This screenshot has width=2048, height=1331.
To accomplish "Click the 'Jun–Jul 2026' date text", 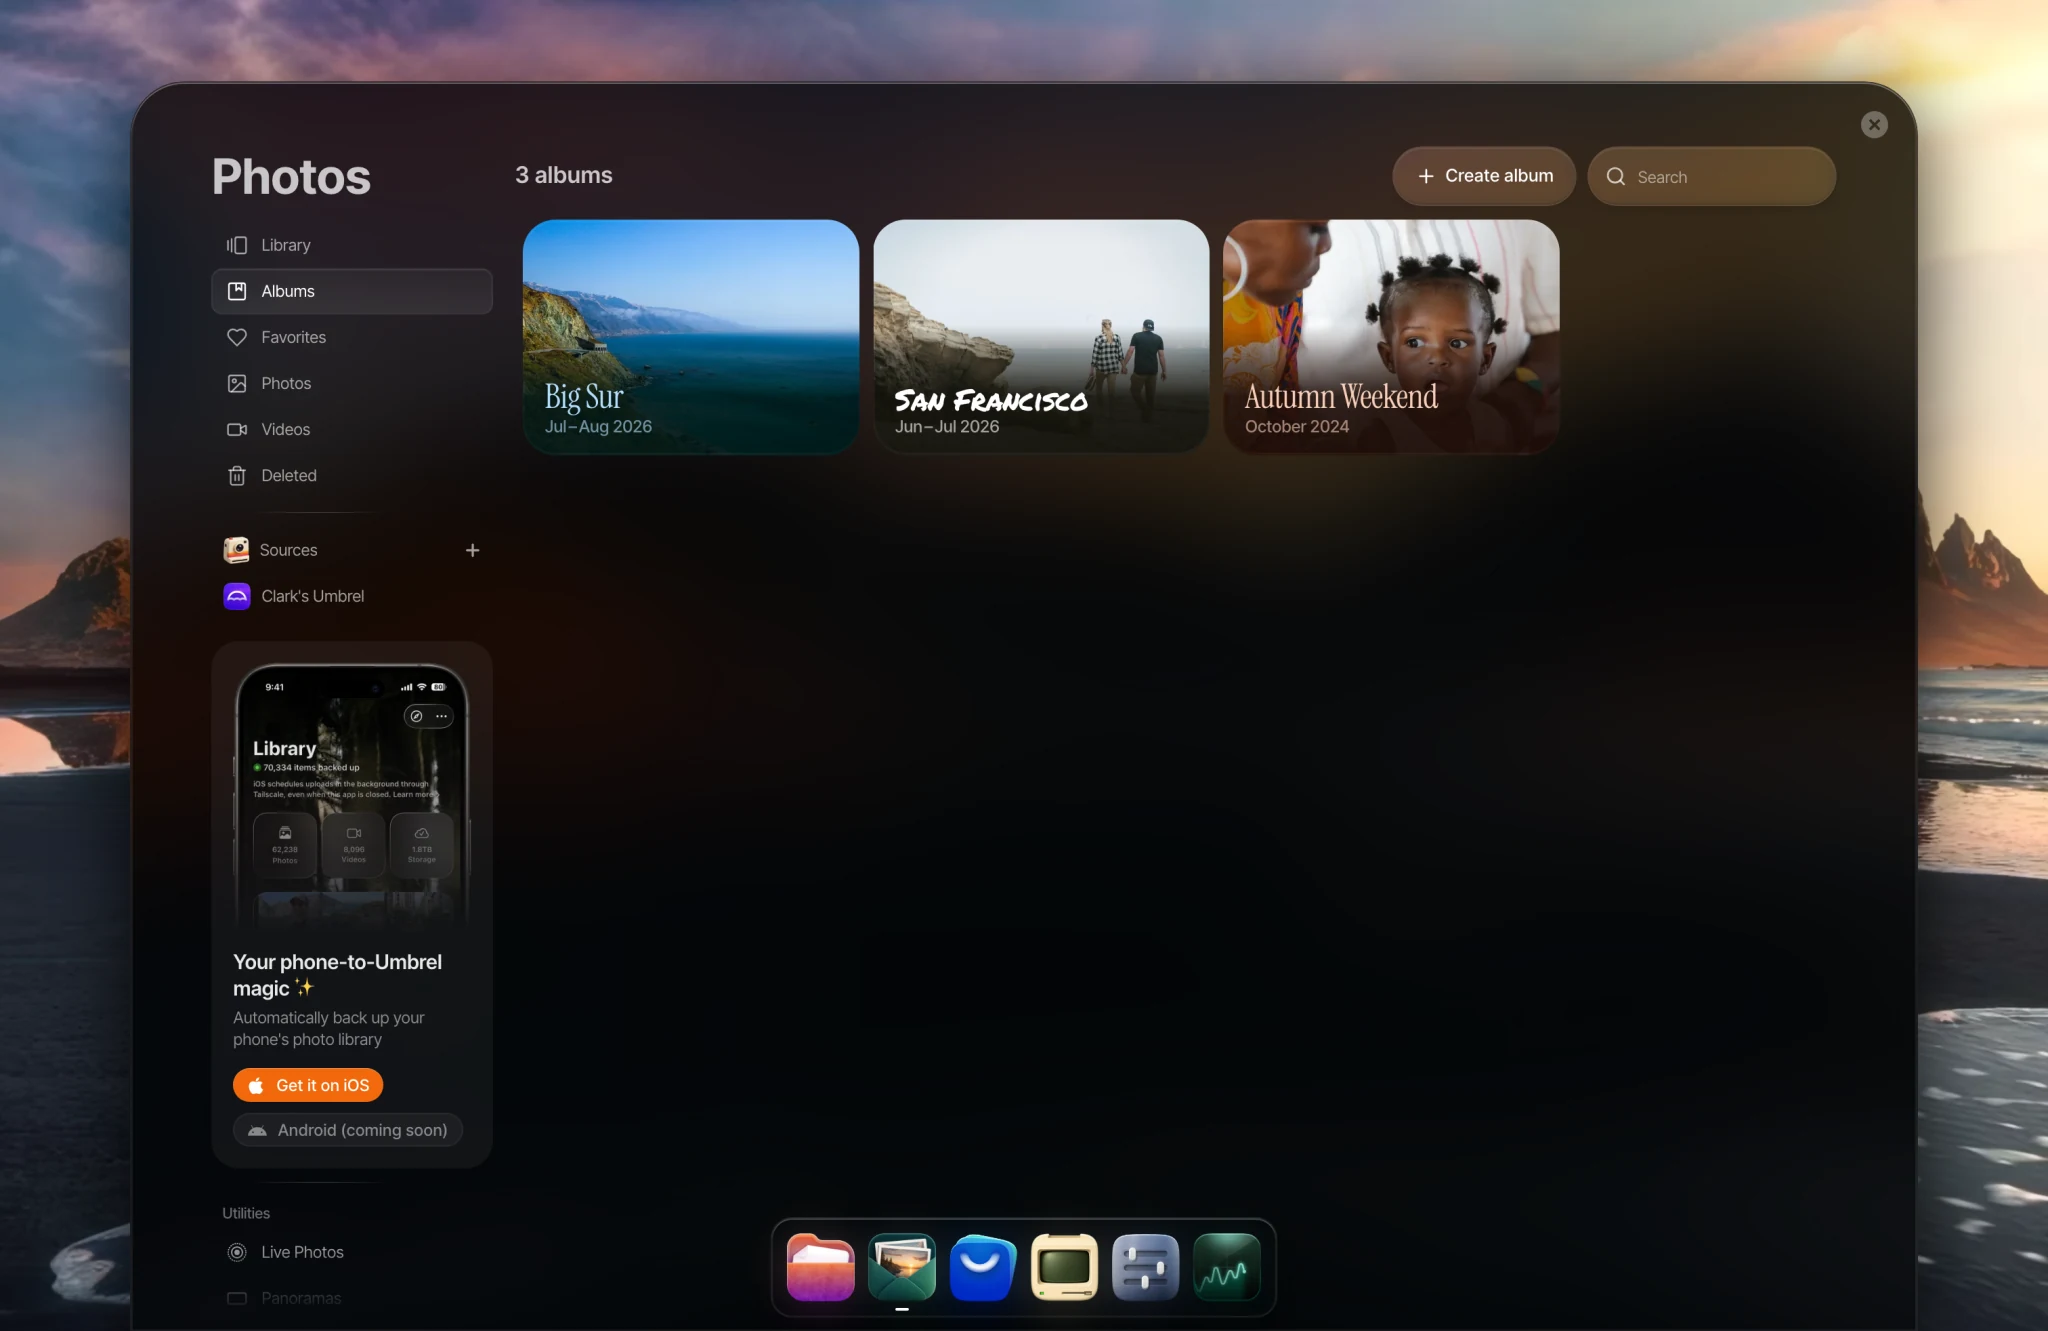I will click(947, 426).
